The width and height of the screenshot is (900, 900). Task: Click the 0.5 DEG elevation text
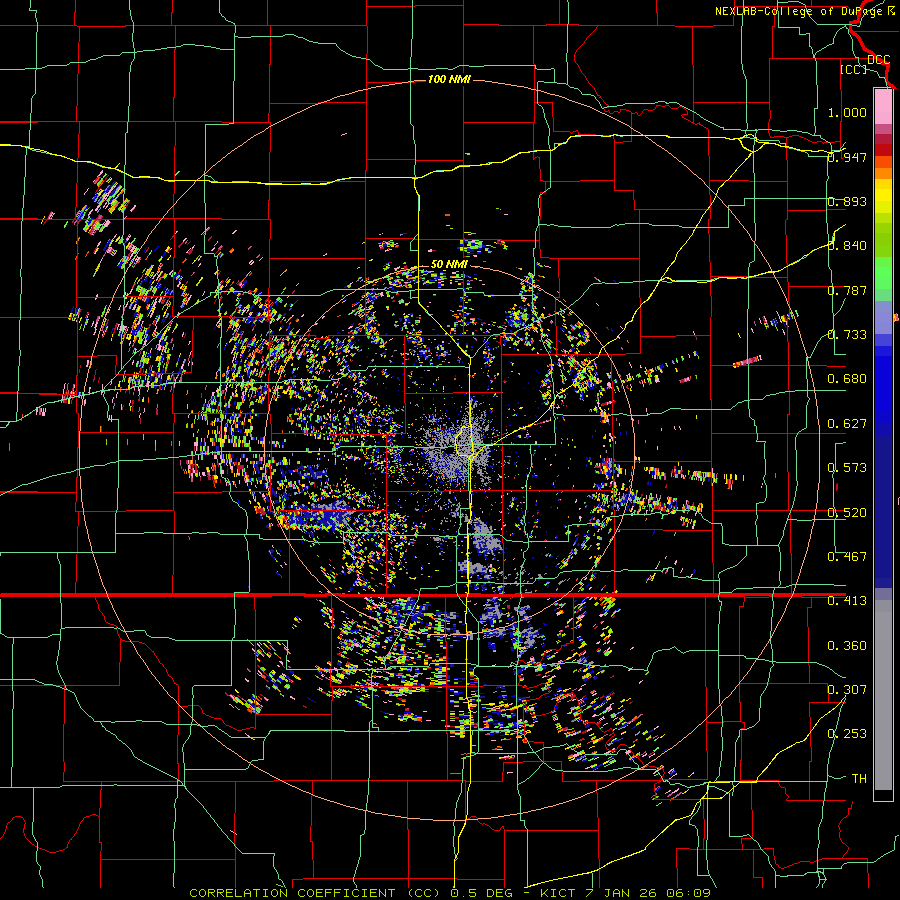click(481, 893)
